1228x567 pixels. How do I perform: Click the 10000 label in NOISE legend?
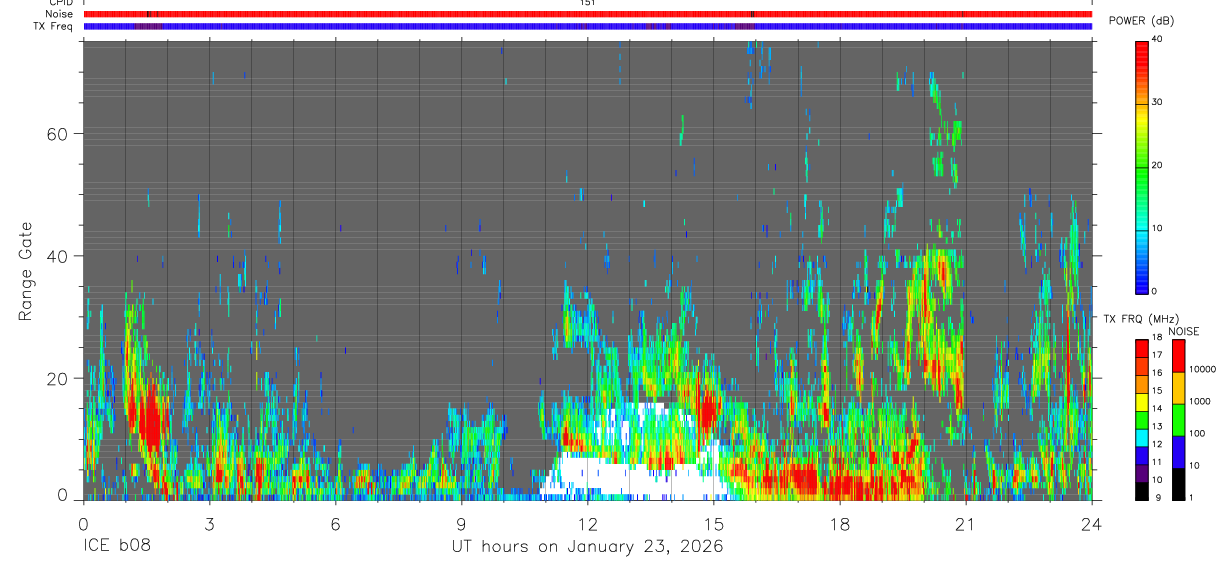point(1201,369)
